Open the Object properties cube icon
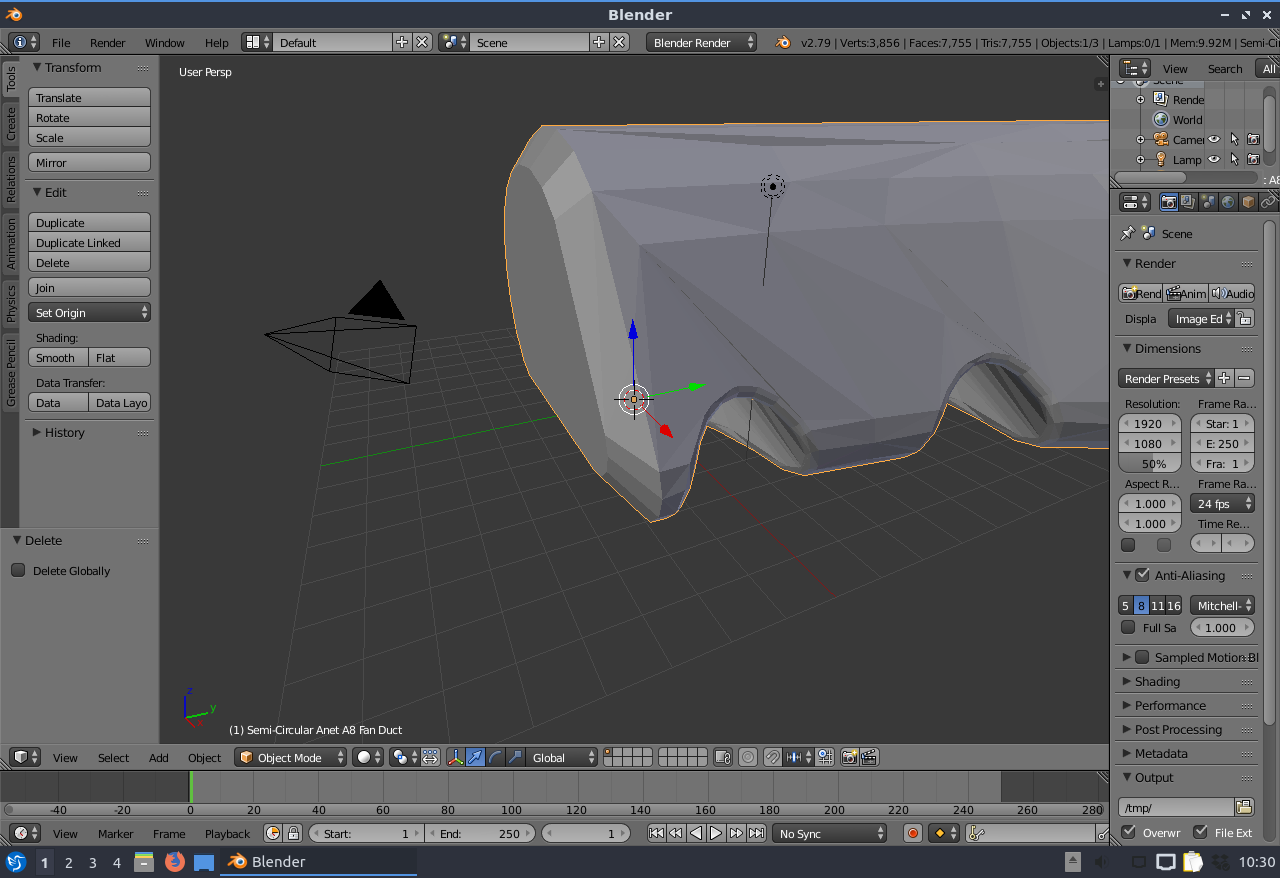 click(x=1248, y=202)
